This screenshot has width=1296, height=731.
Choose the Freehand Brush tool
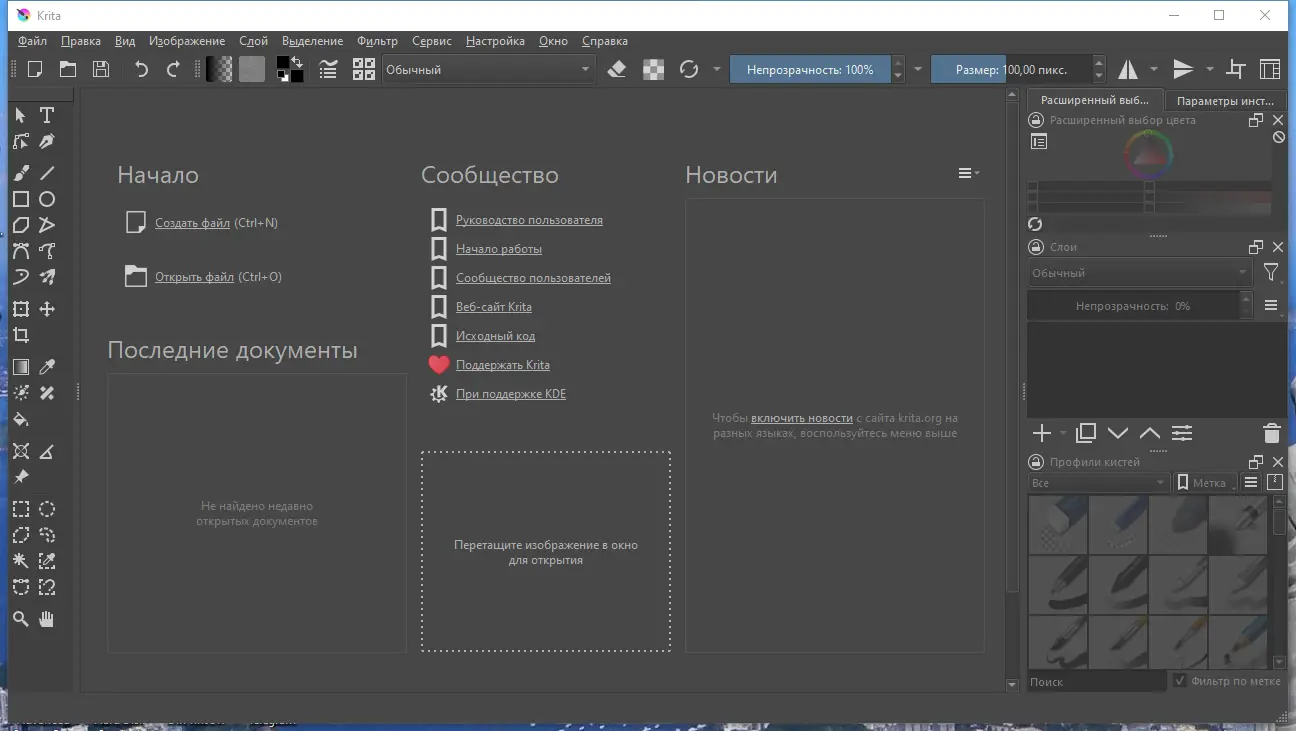[21, 173]
